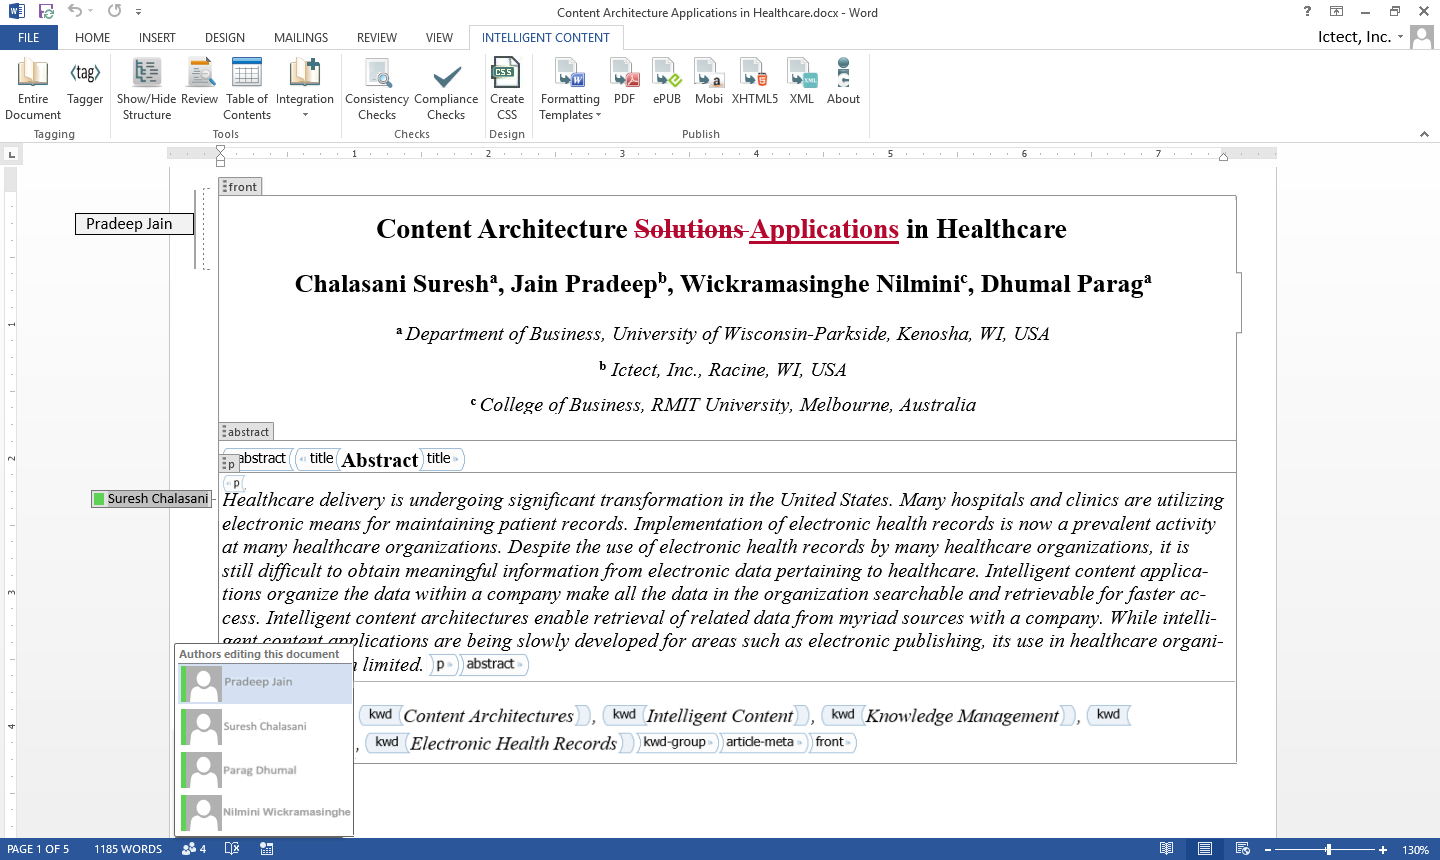
Task: Click the opening title tag before Abstract
Action: click(x=319, y=459)
